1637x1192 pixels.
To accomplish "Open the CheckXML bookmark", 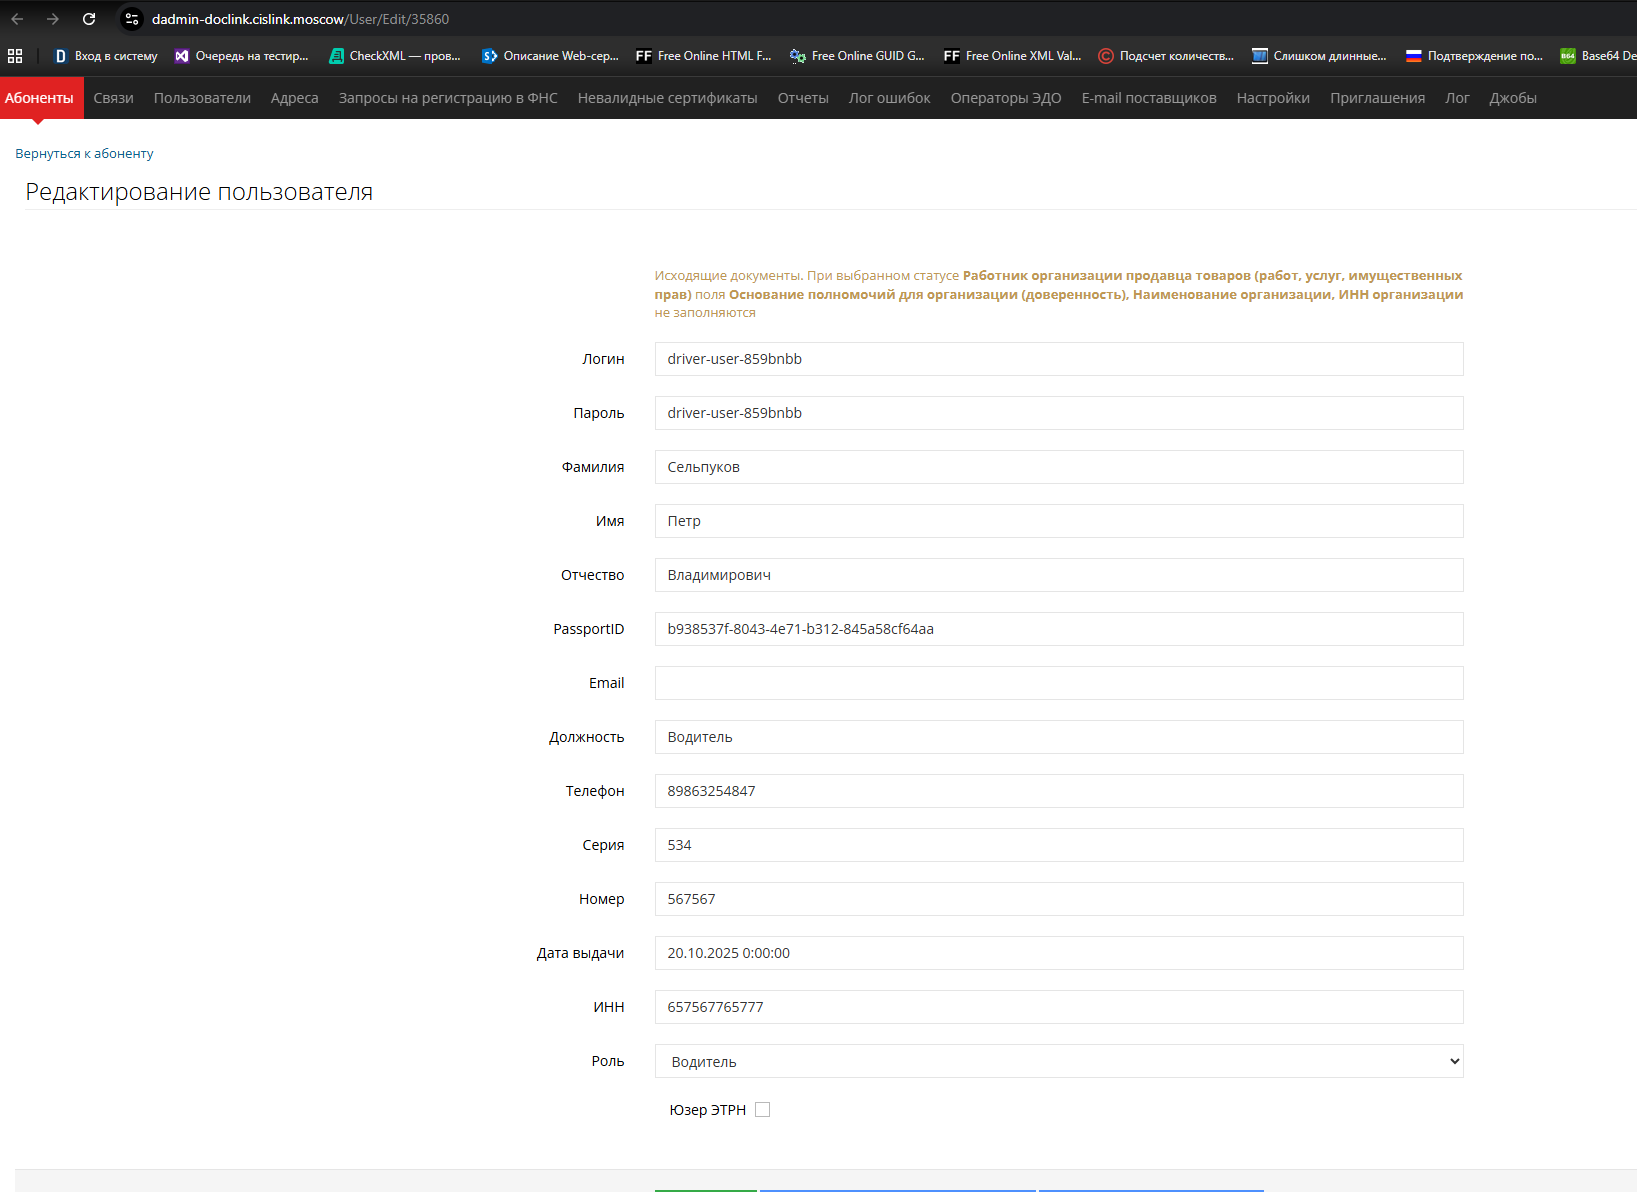I will tap(395, 56).
